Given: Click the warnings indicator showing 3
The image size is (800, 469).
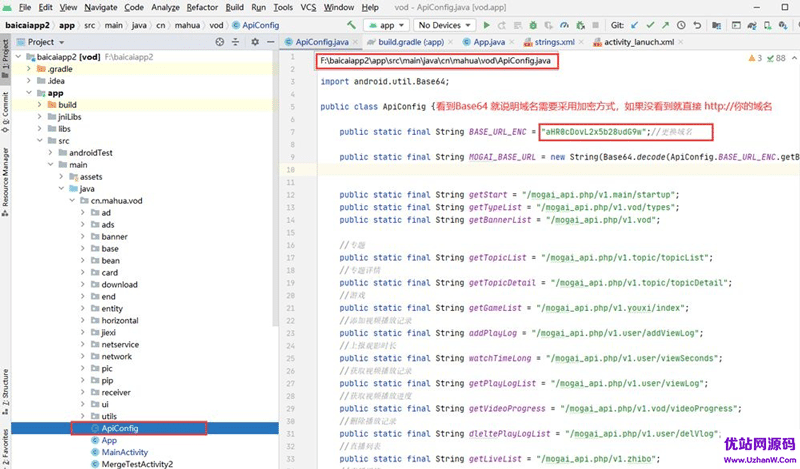Looking at the screenshot, I should (x=755, y=58).
